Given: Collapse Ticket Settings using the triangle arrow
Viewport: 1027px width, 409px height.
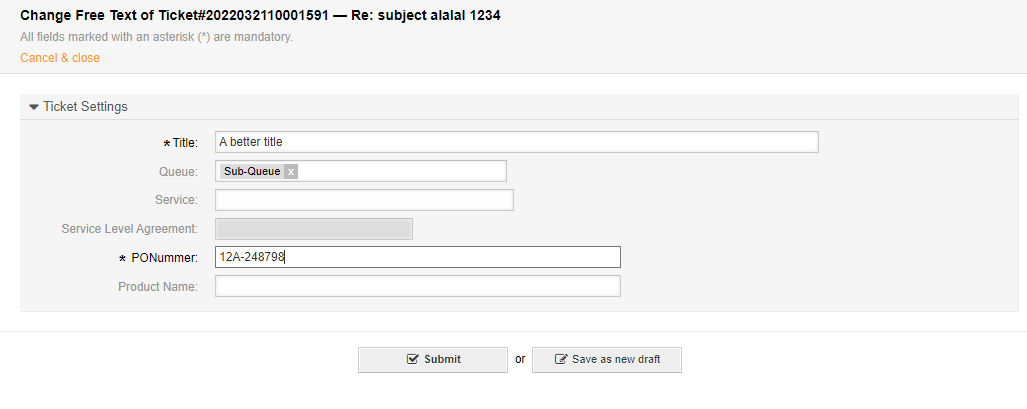Looking at the screenshot, I should pyautogui.click(x=33, y=107).
